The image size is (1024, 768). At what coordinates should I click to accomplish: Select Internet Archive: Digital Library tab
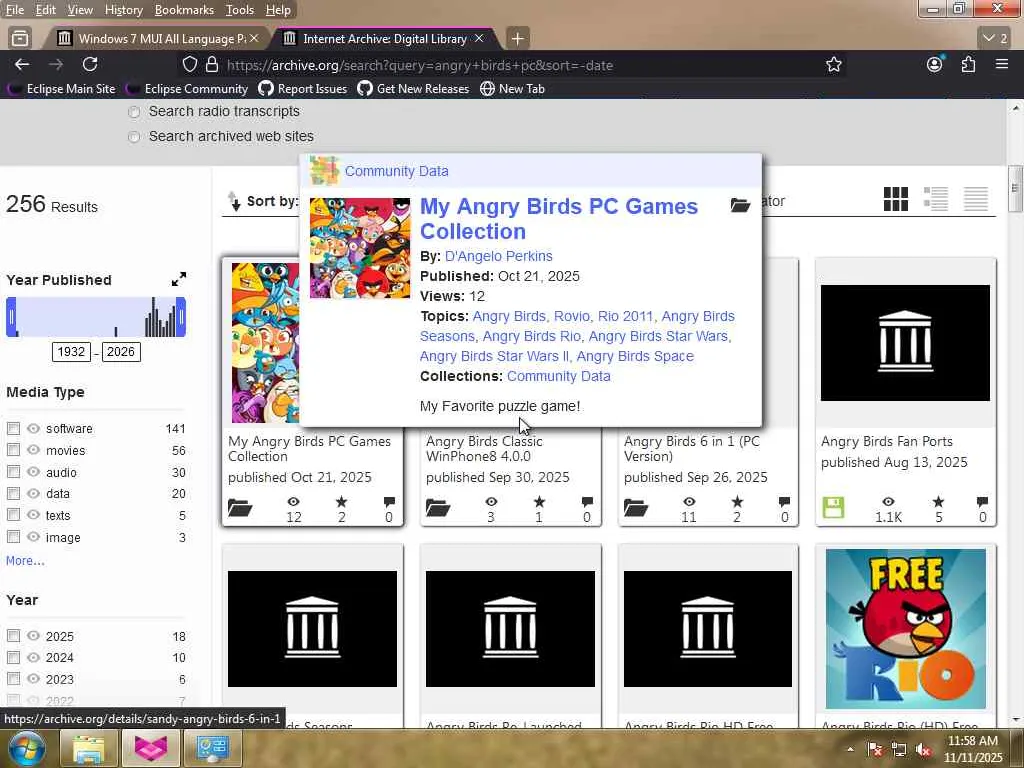click(x=385, y=39)
